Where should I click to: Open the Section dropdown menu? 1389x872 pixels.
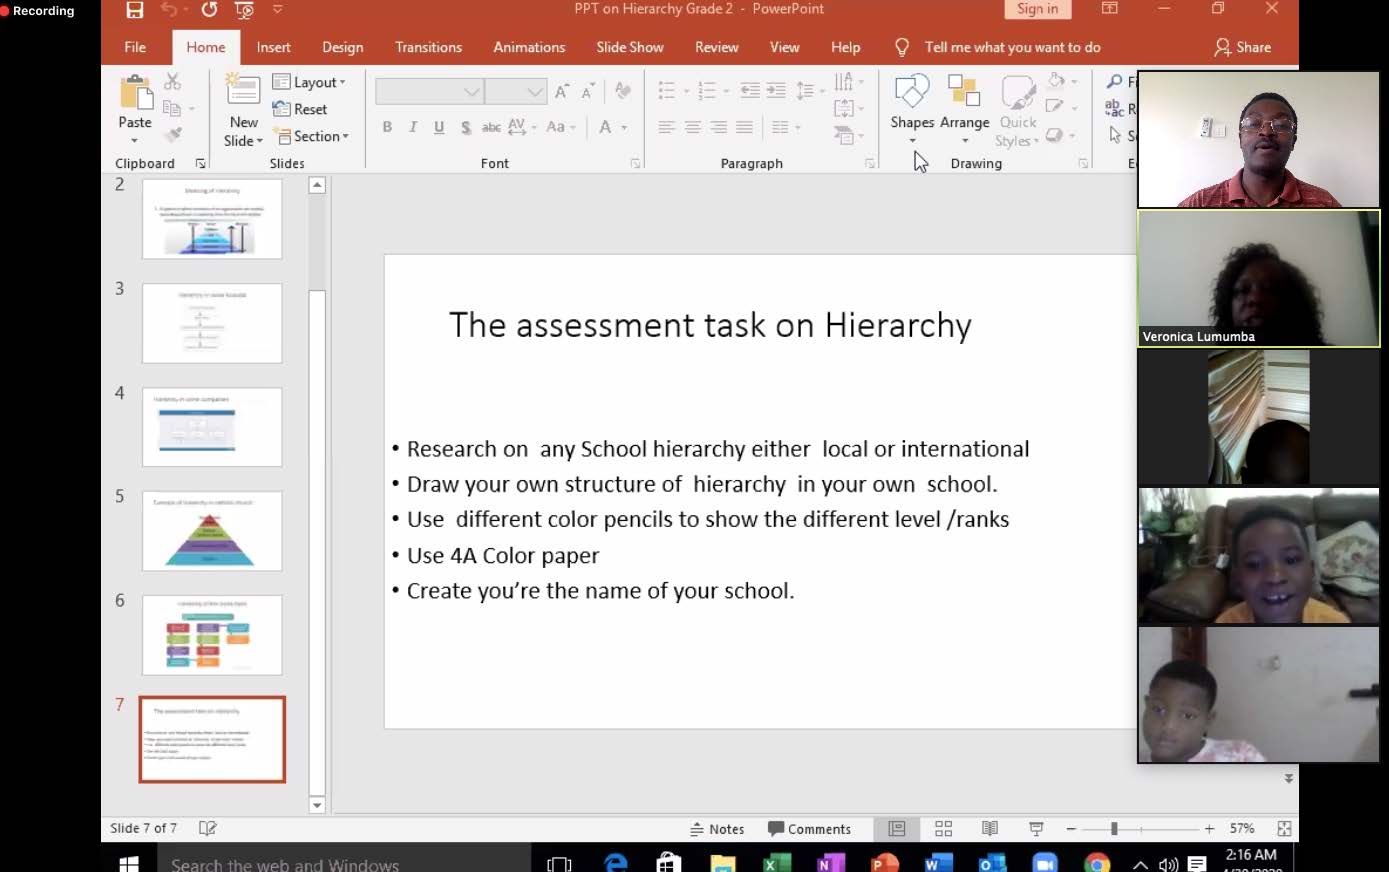[312, 136]
